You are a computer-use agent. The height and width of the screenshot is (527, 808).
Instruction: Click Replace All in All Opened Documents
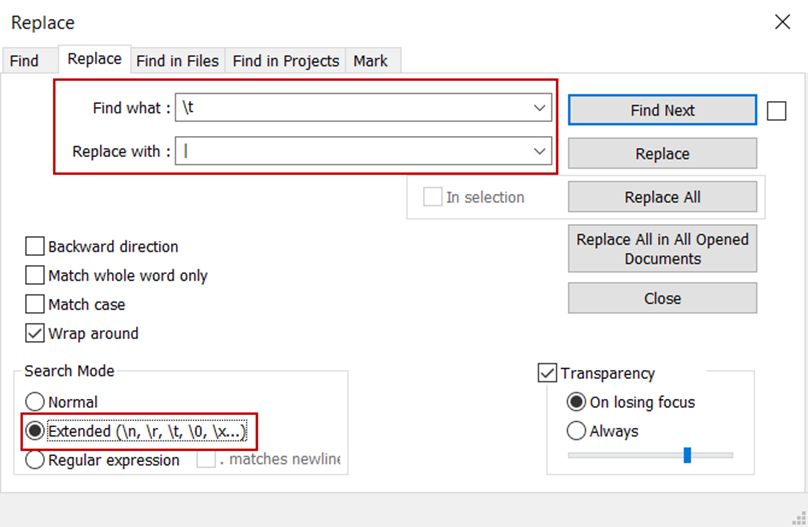pyautogui.click(x=662, y=248)
